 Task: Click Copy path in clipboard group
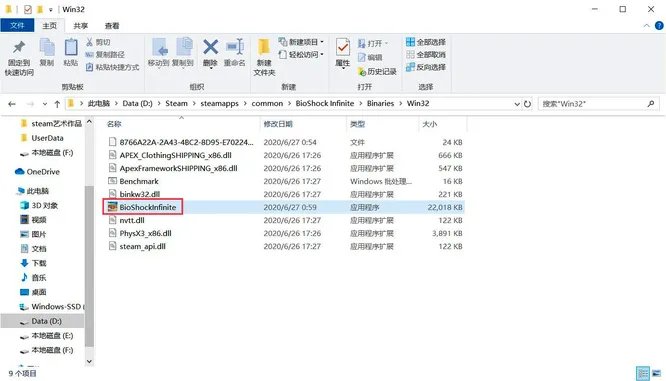coord(105,54)
